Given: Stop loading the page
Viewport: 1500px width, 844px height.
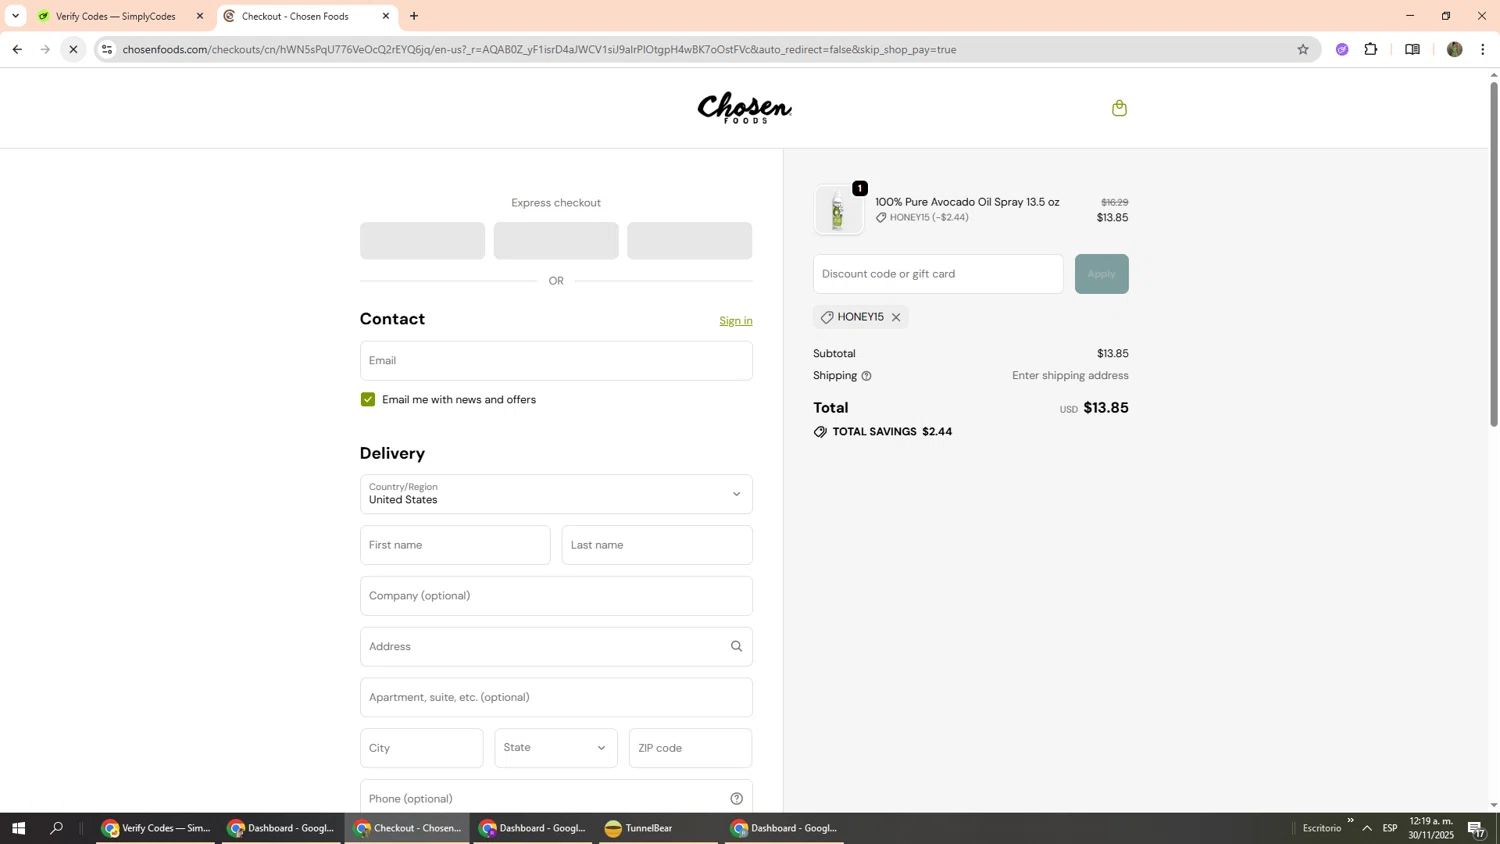Looking at the screenshot, I should 73,49.
